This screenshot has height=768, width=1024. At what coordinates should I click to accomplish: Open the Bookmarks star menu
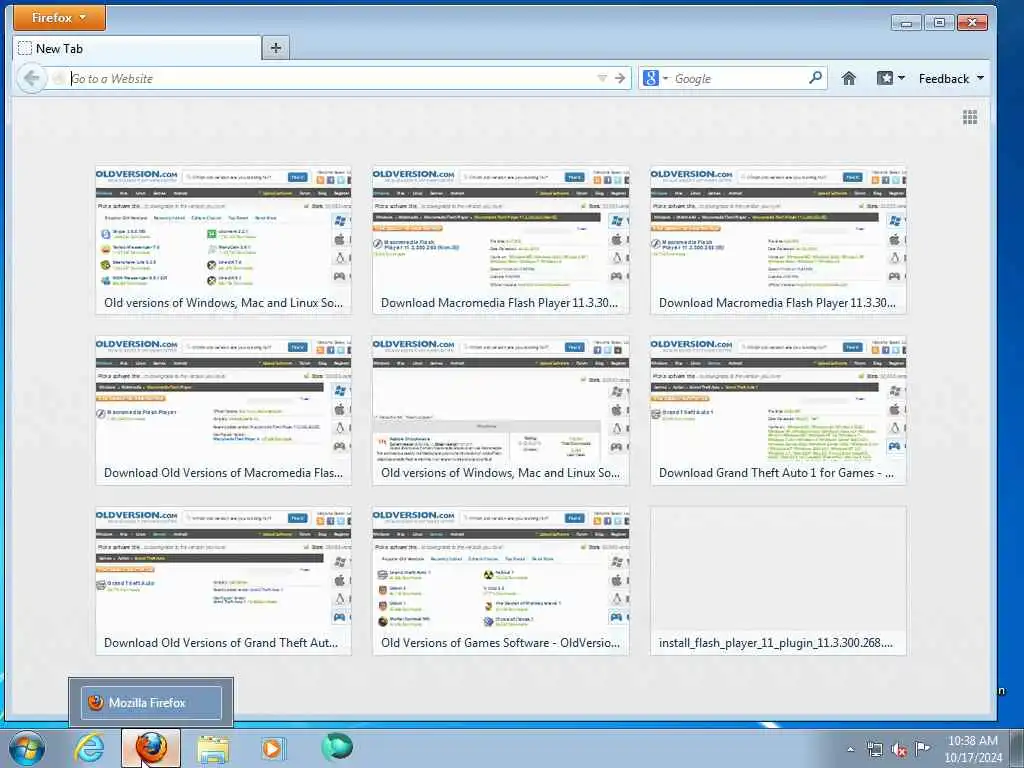[890, 78]
